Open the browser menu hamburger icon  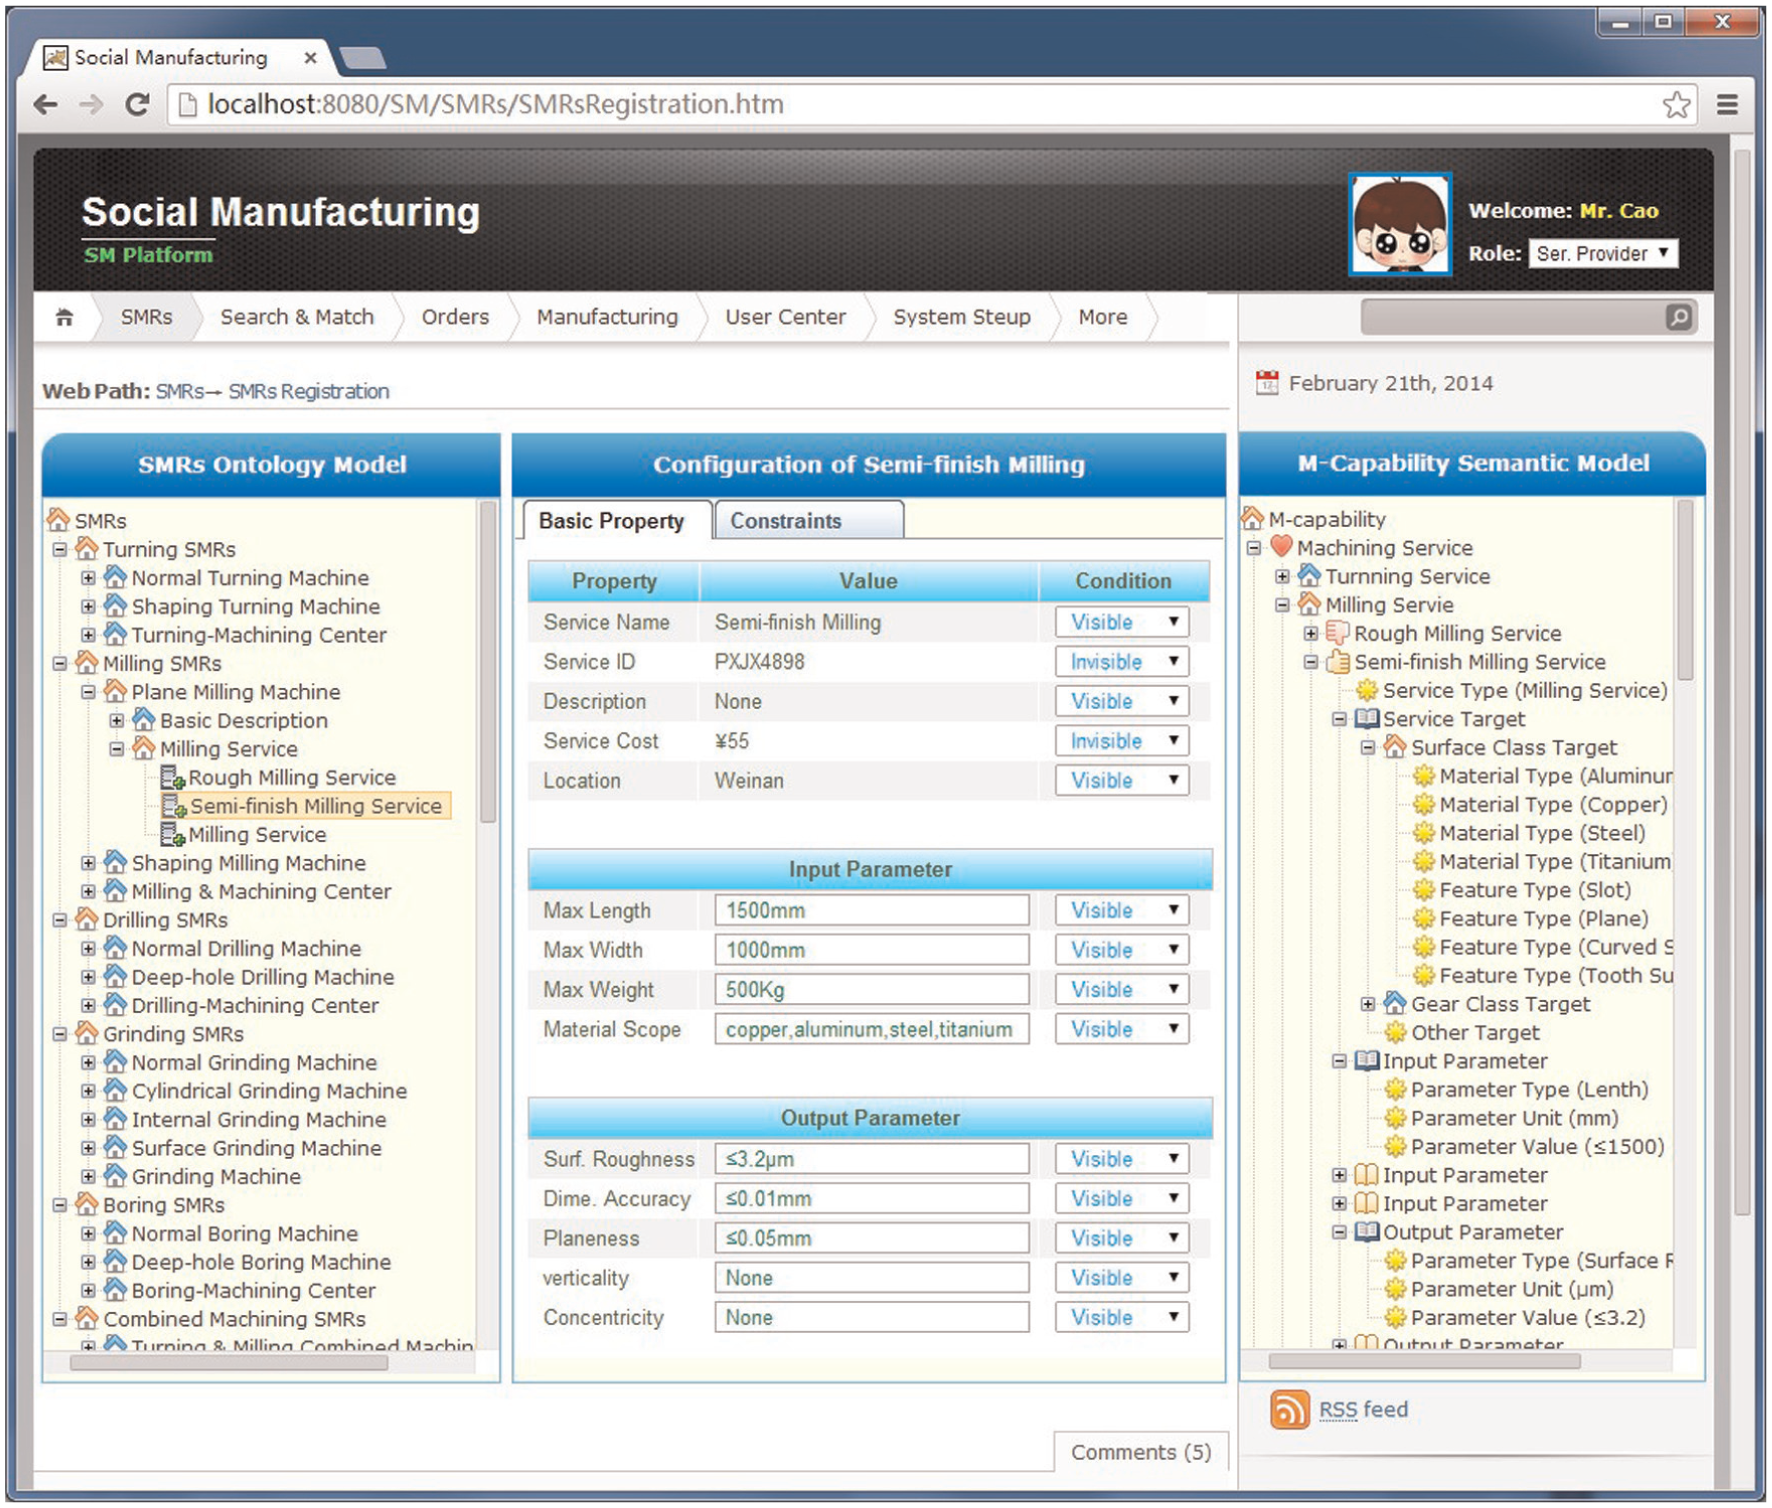click(x=1727, y=104)
